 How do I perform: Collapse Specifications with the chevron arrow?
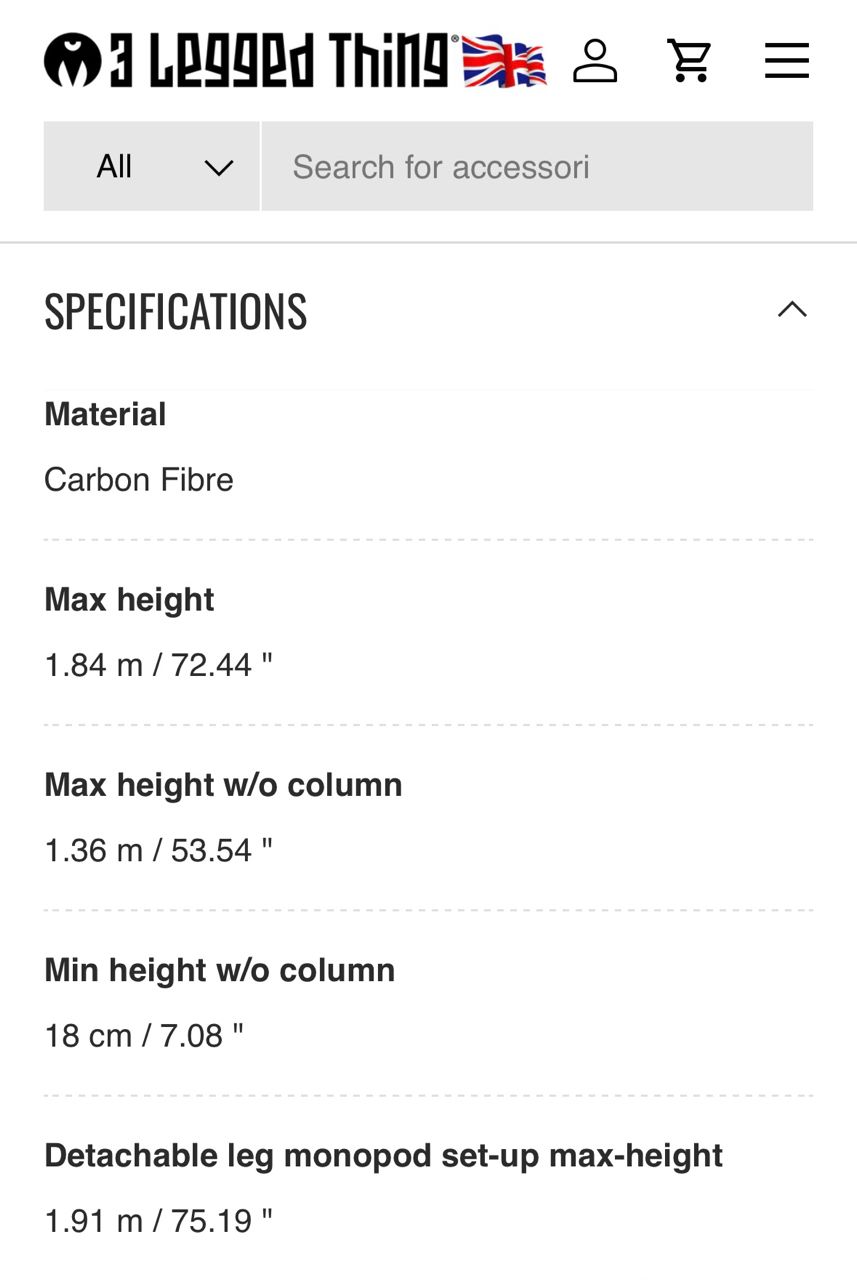[x=792, y=310]
